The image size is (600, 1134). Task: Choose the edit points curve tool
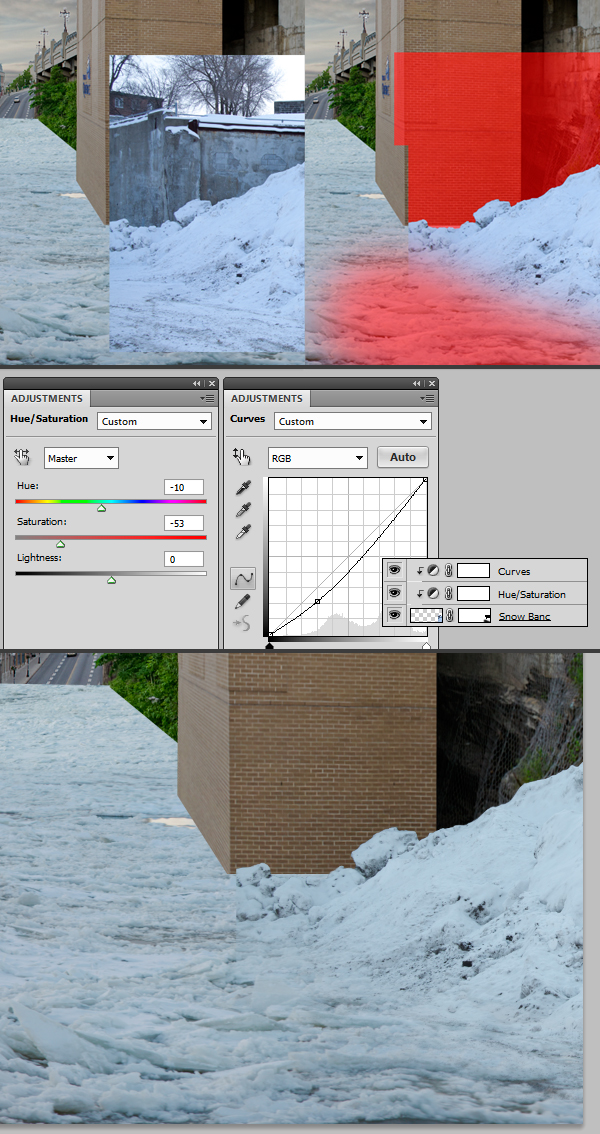point(243,578)
